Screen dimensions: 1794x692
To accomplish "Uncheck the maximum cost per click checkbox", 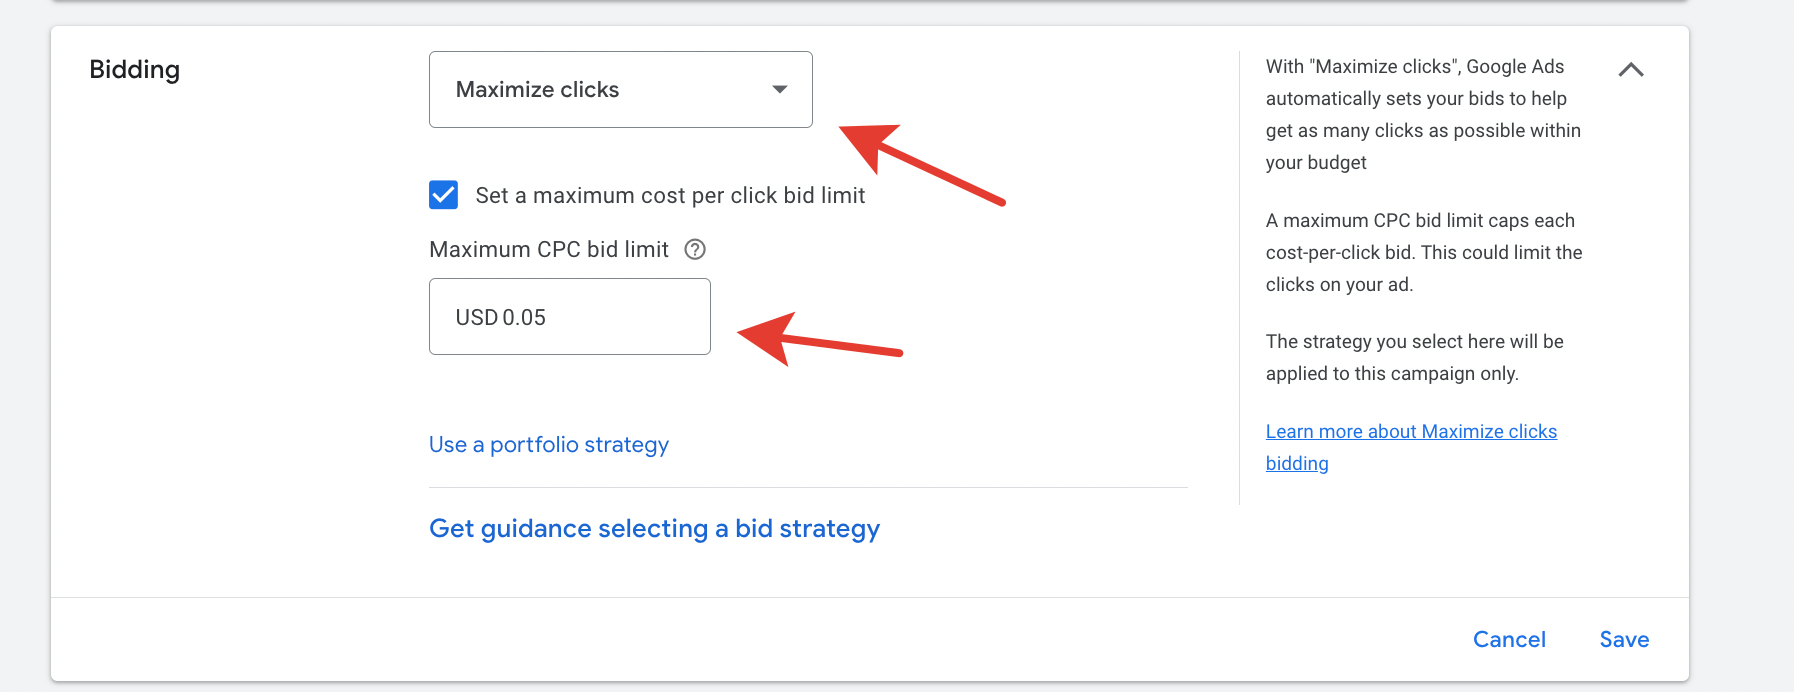I will coord(444,195).
